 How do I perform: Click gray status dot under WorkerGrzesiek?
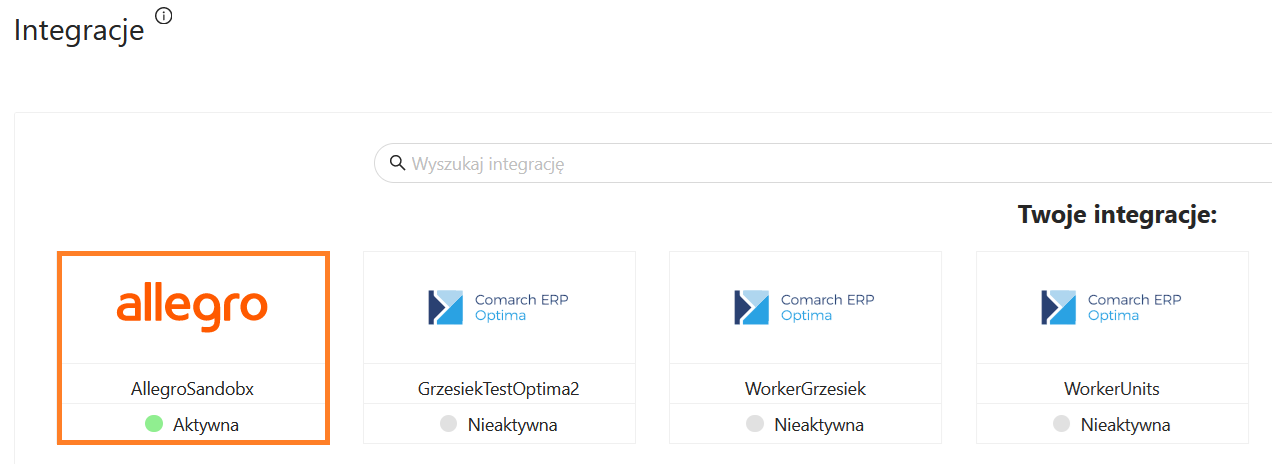[755, 424]
